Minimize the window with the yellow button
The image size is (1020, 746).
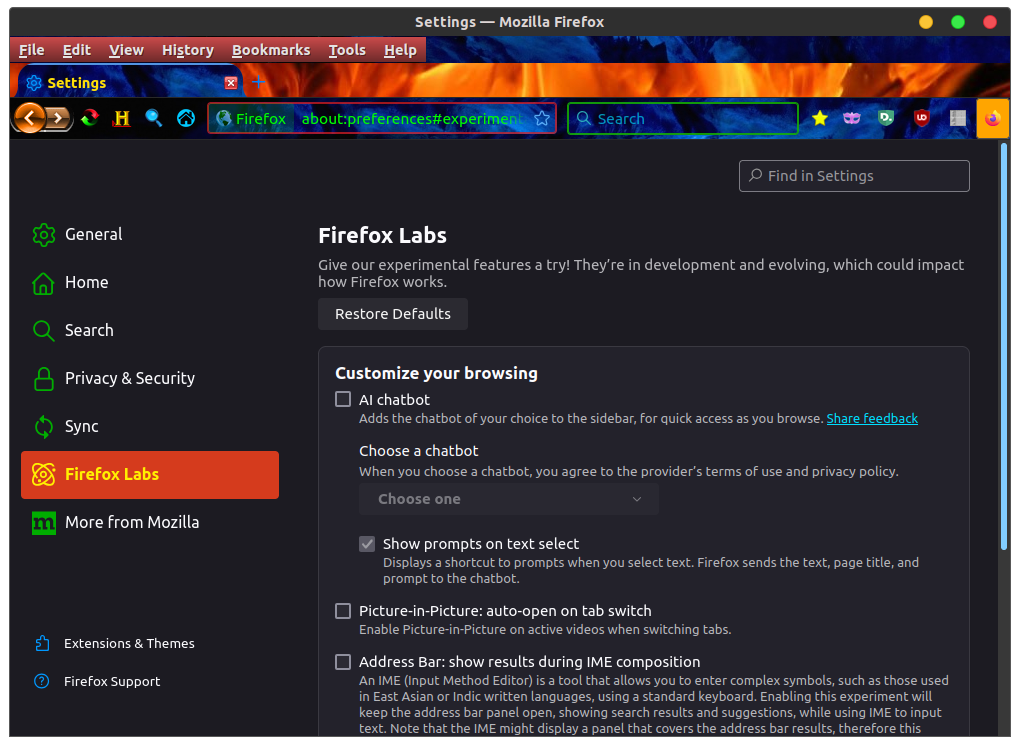(x=925, y=22)
